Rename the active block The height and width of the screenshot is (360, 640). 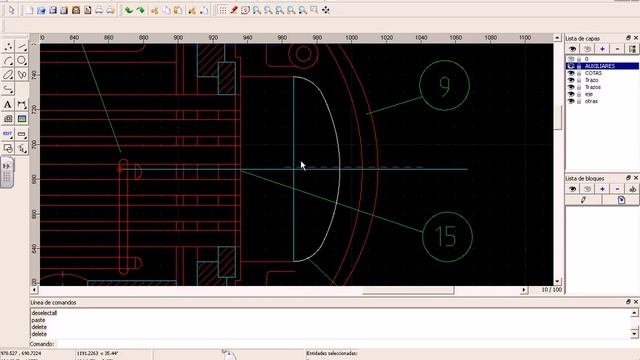[x=632, y=189]
